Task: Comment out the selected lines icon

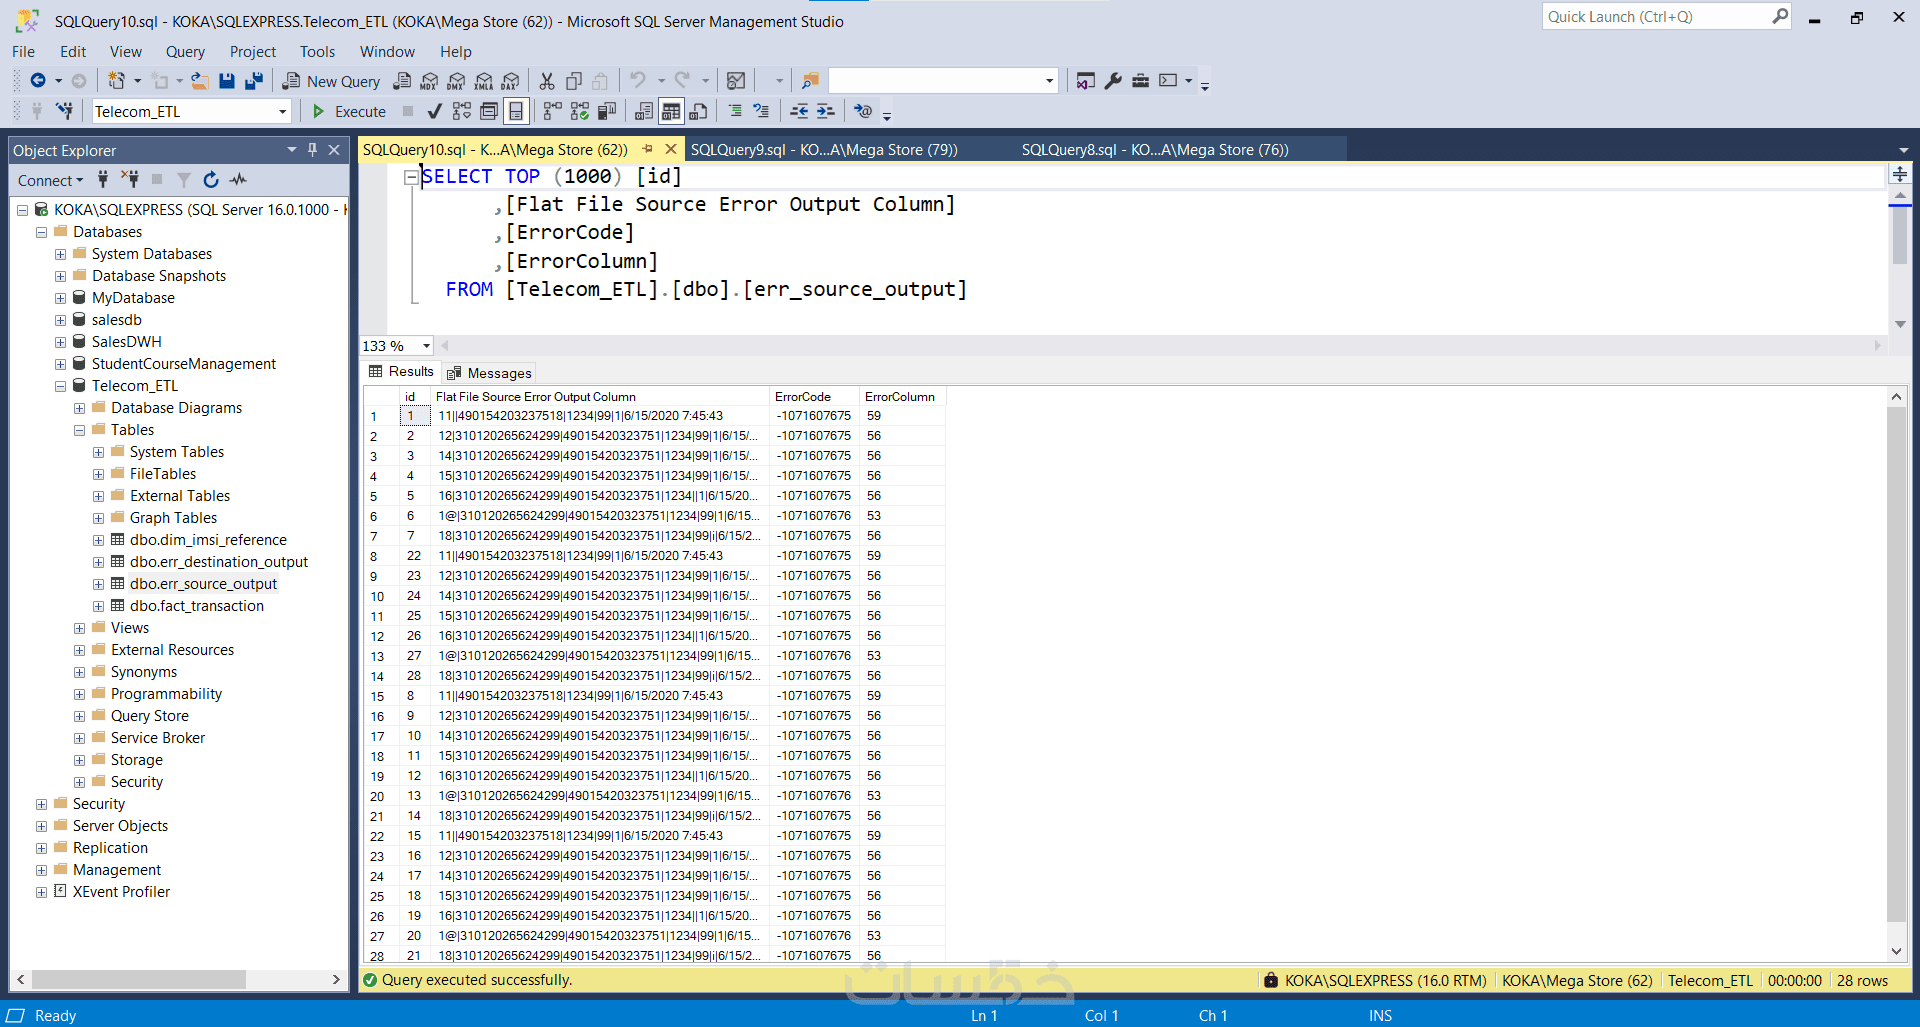Action: pos(735,111)
